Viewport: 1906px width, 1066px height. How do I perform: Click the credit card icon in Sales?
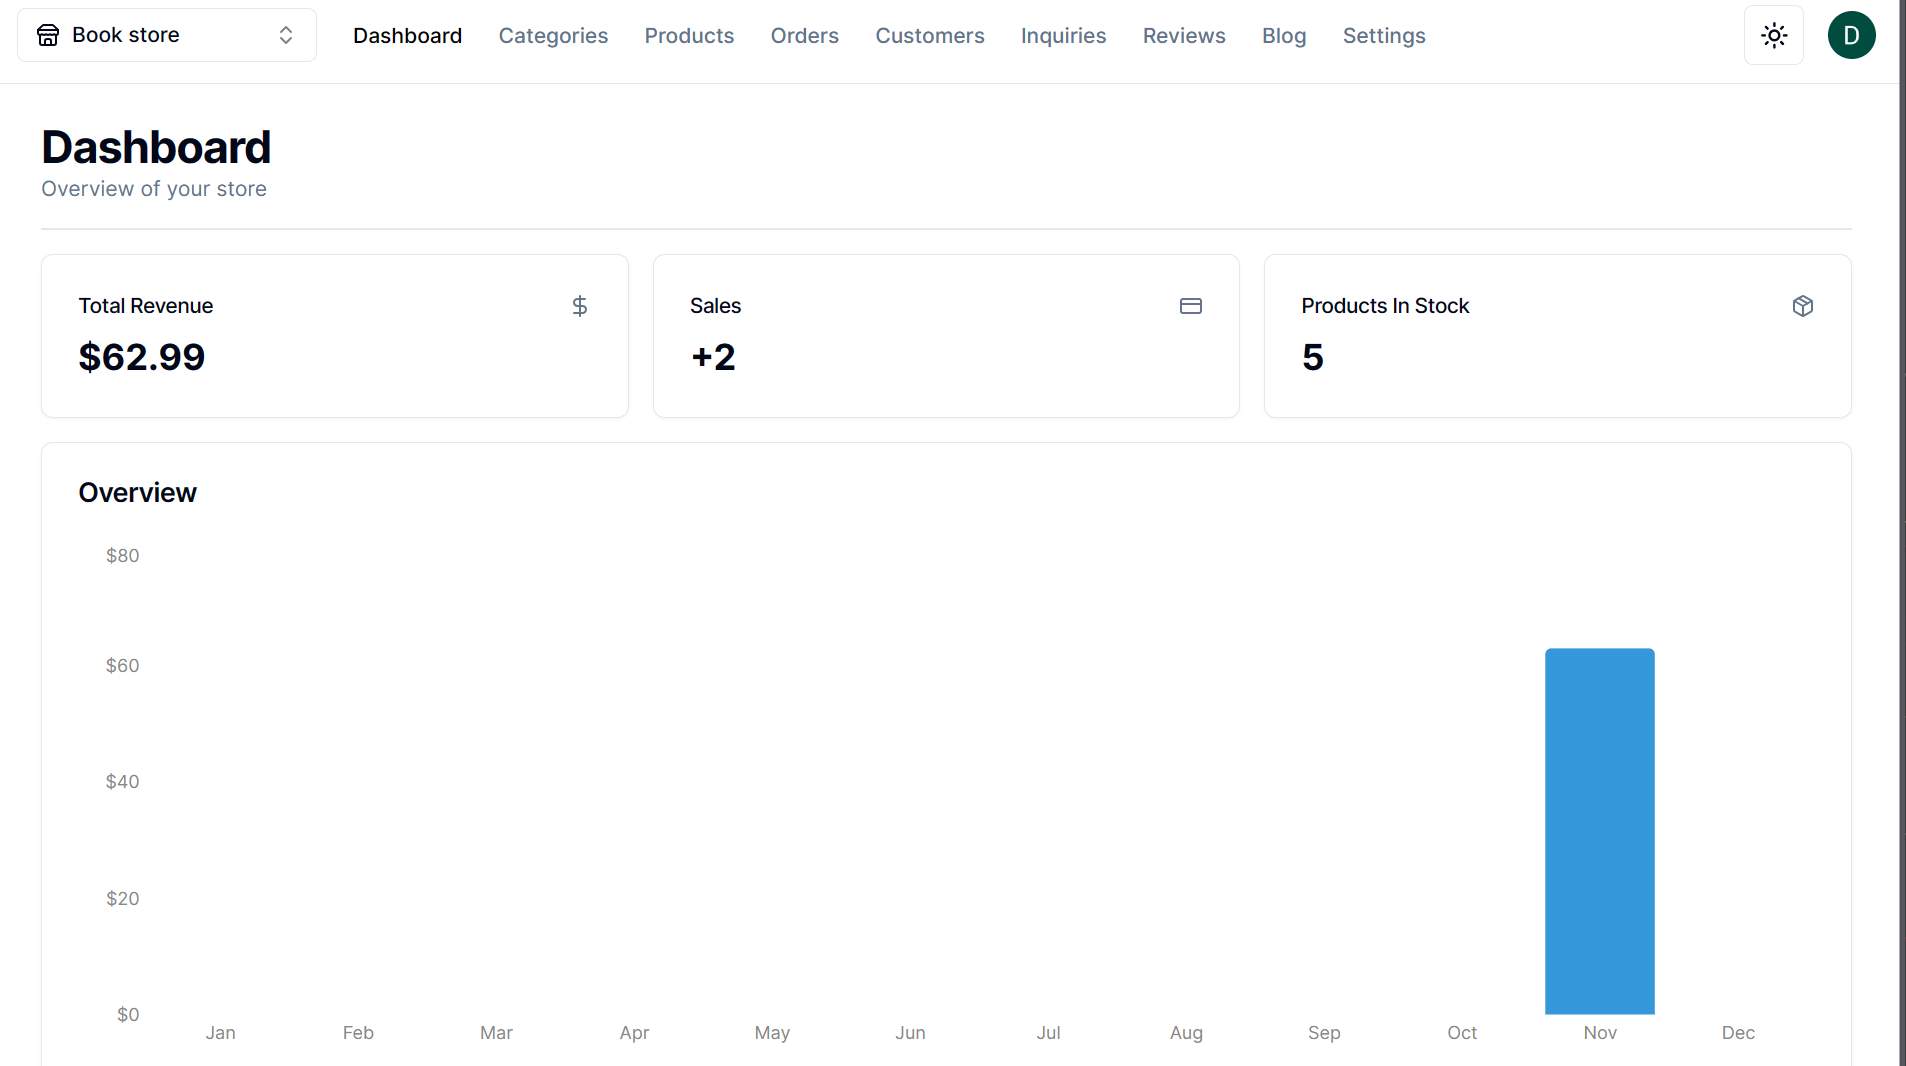(x=1190, y=306)
